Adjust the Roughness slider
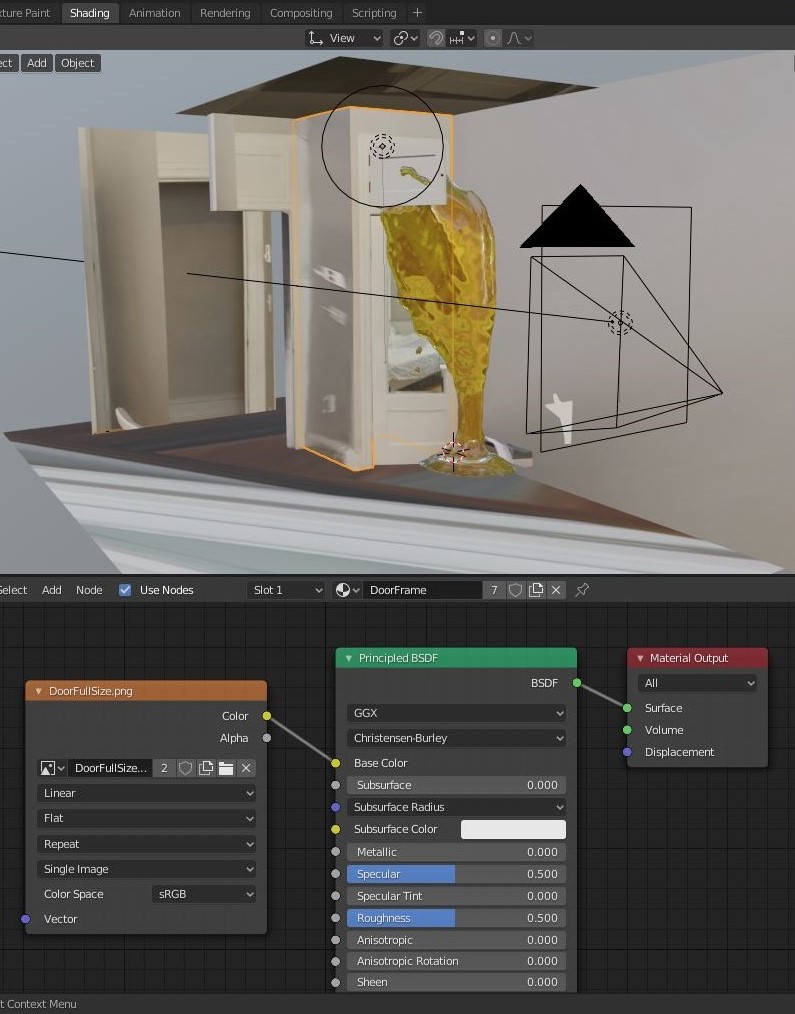 click(456, 918)
